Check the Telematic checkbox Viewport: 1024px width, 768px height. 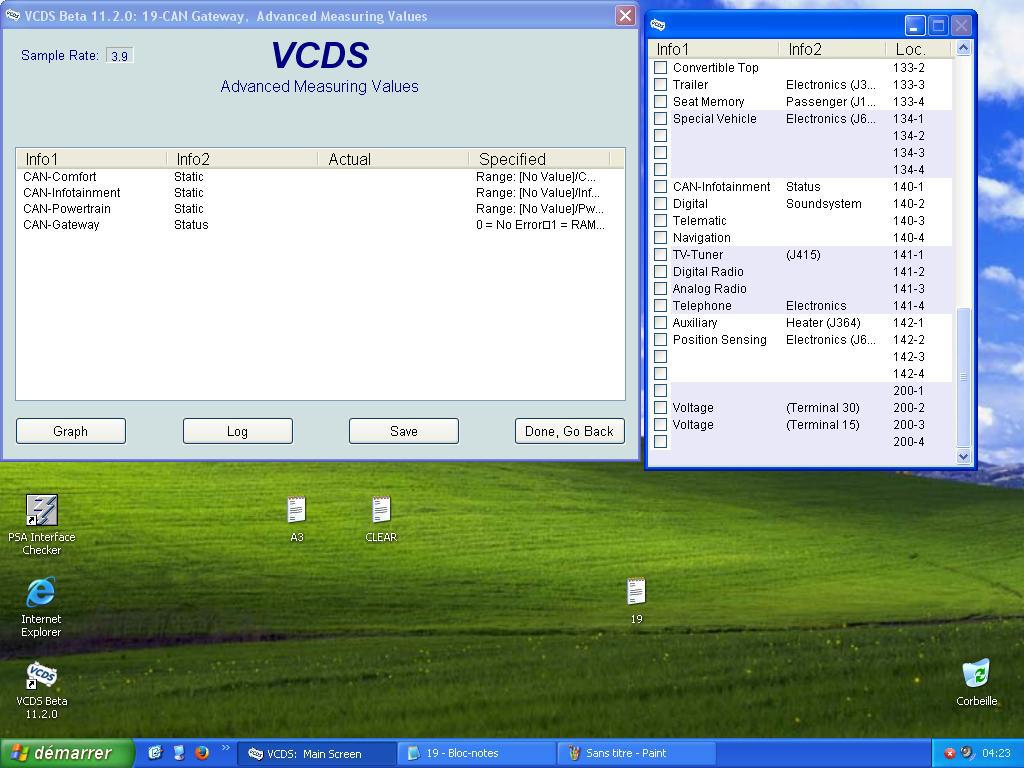660,220
